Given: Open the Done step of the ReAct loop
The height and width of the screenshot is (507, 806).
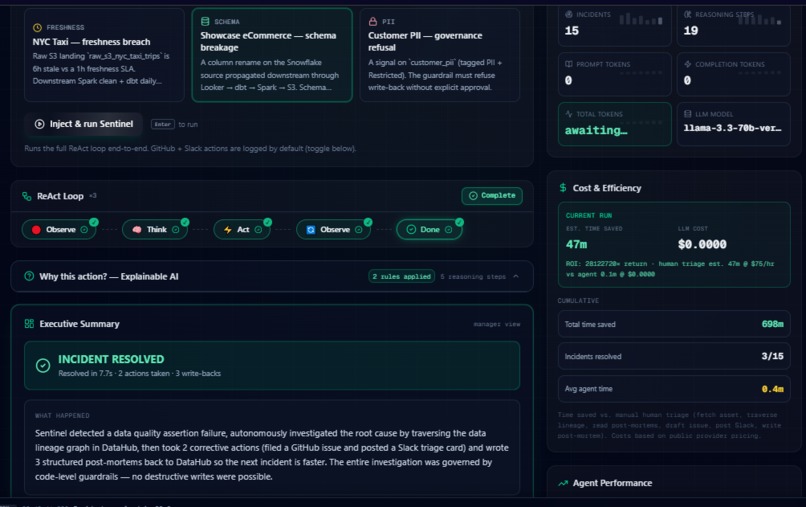Looking at the screenshot, I should tap(429, 229).
